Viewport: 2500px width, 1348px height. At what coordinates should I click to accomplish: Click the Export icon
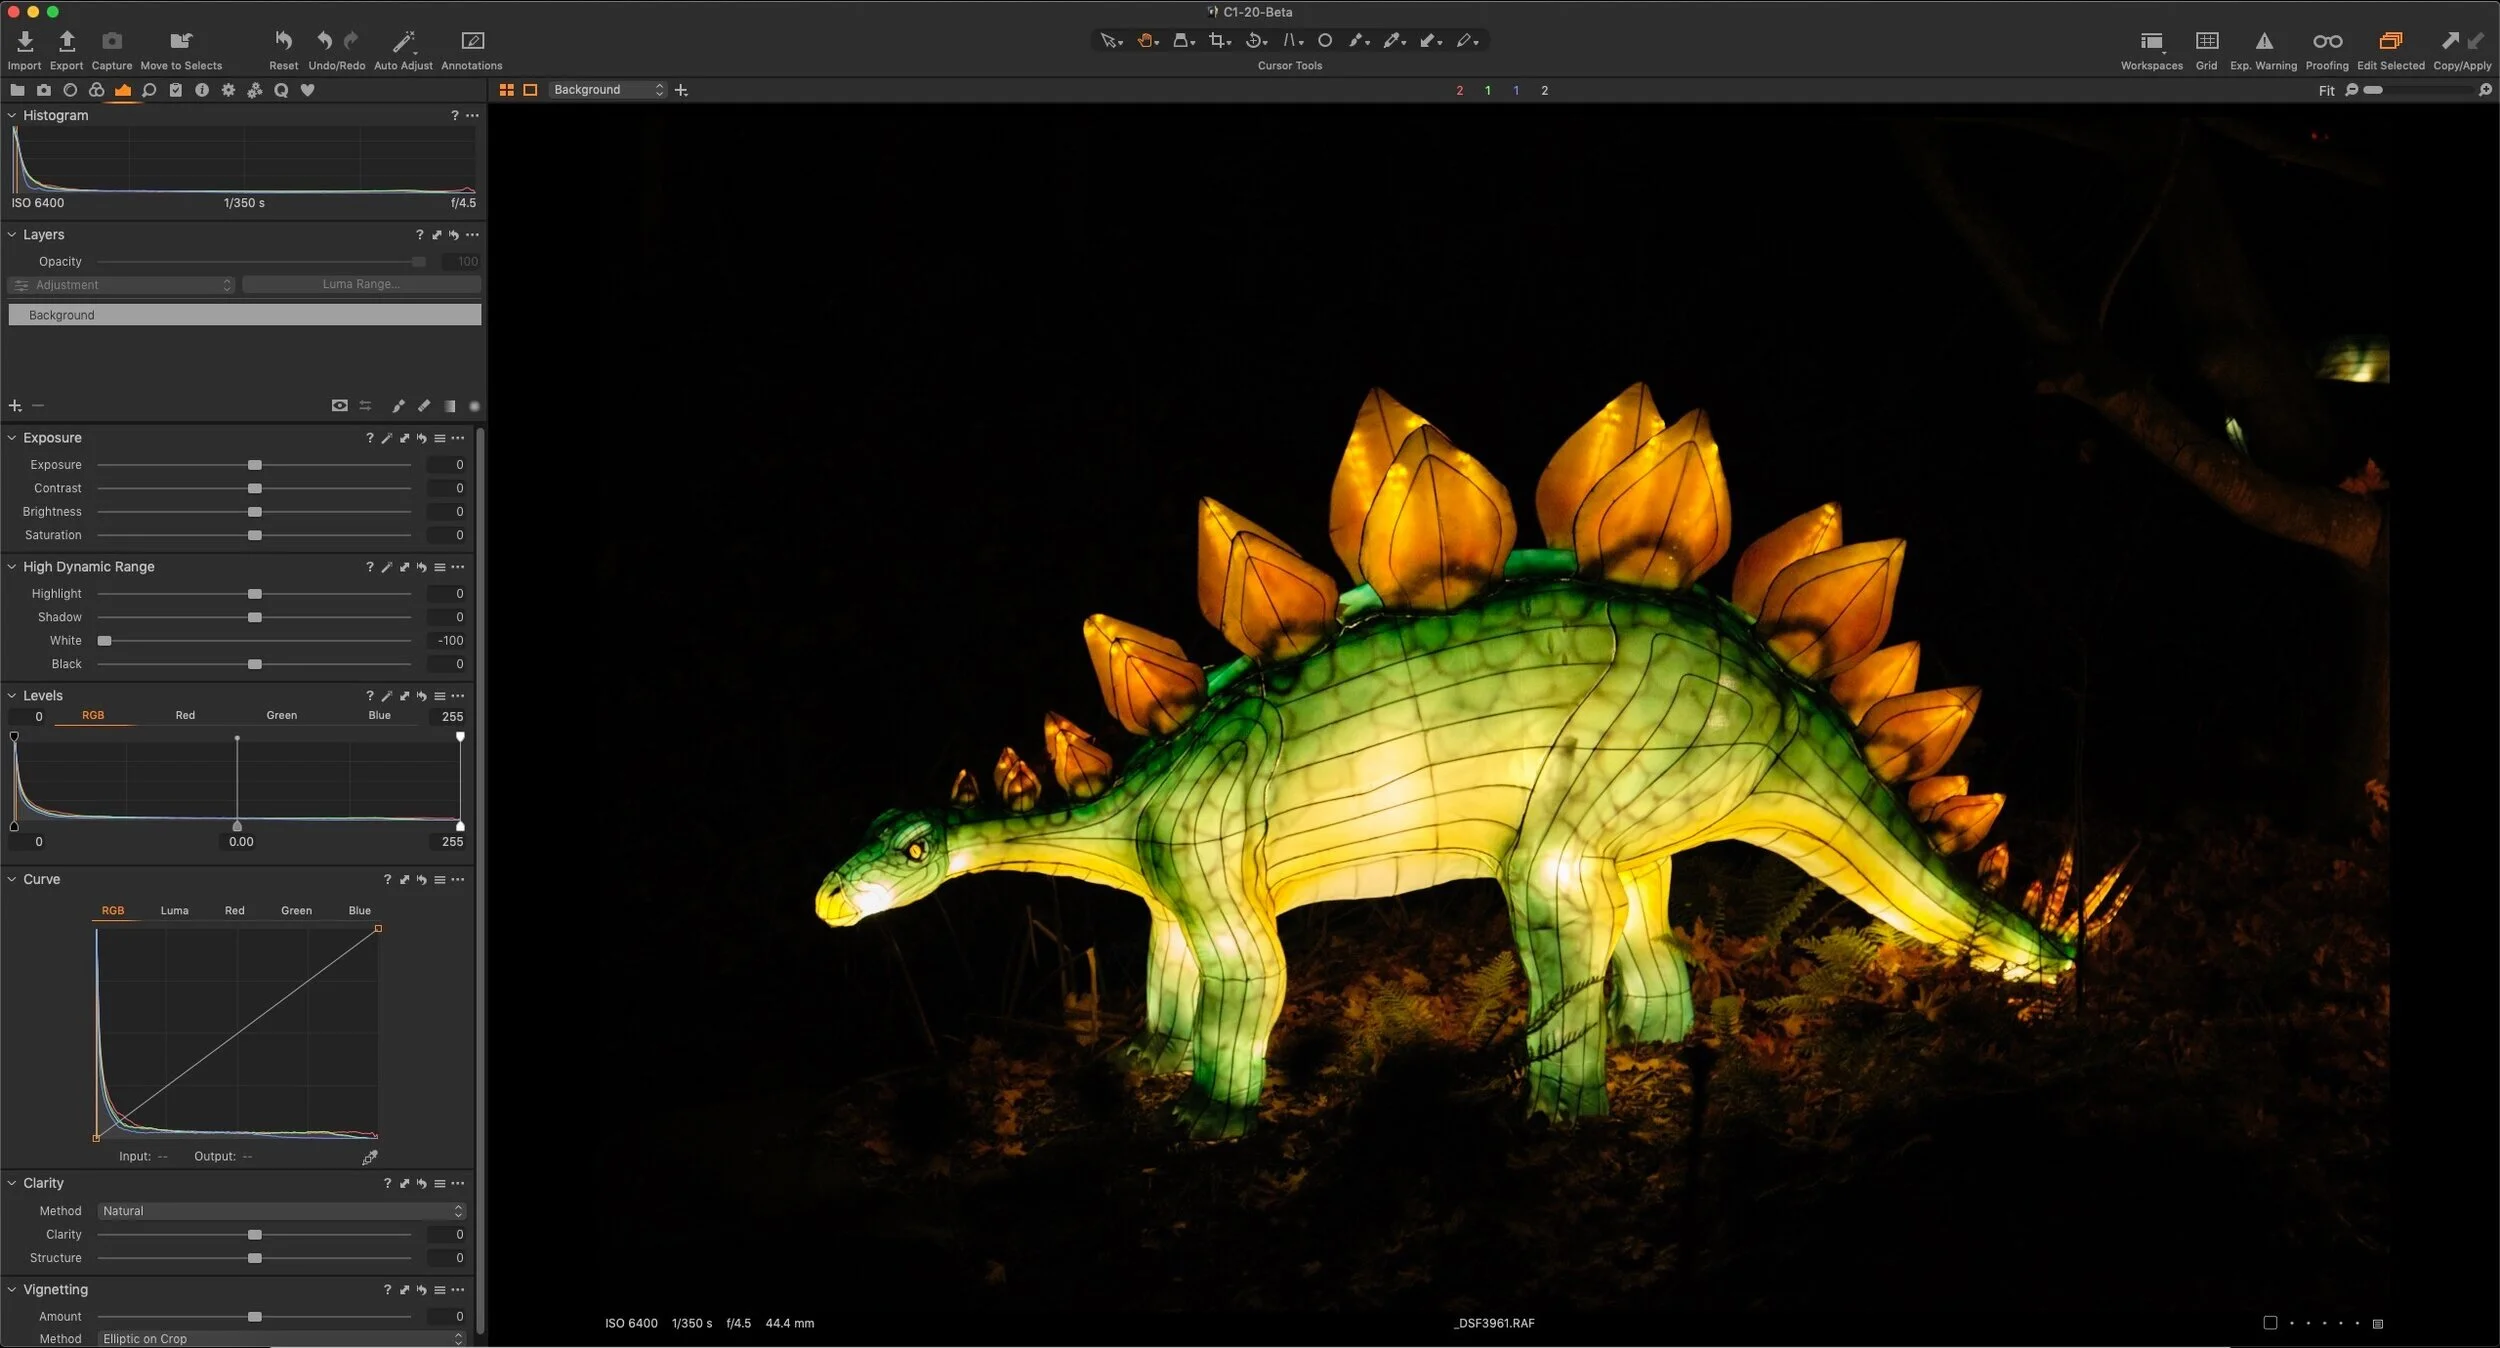click(67, 41)
